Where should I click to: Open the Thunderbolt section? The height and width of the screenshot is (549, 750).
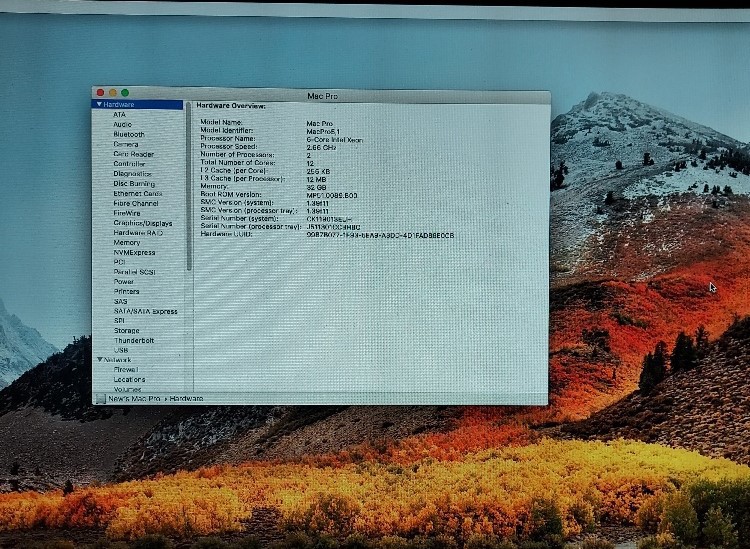[x=134, y=340]
